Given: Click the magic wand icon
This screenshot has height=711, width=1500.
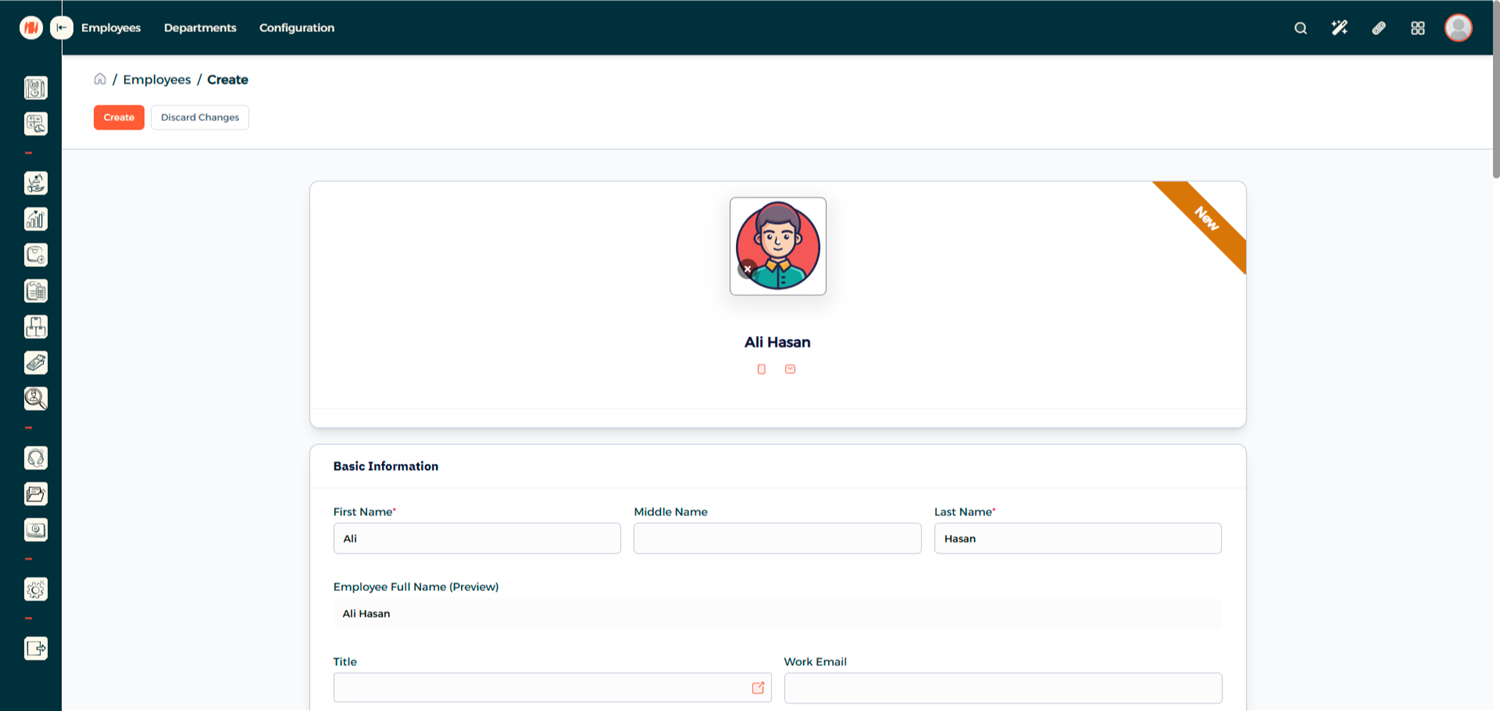Looking at the screenshot, I should [x=1339, y=28].
